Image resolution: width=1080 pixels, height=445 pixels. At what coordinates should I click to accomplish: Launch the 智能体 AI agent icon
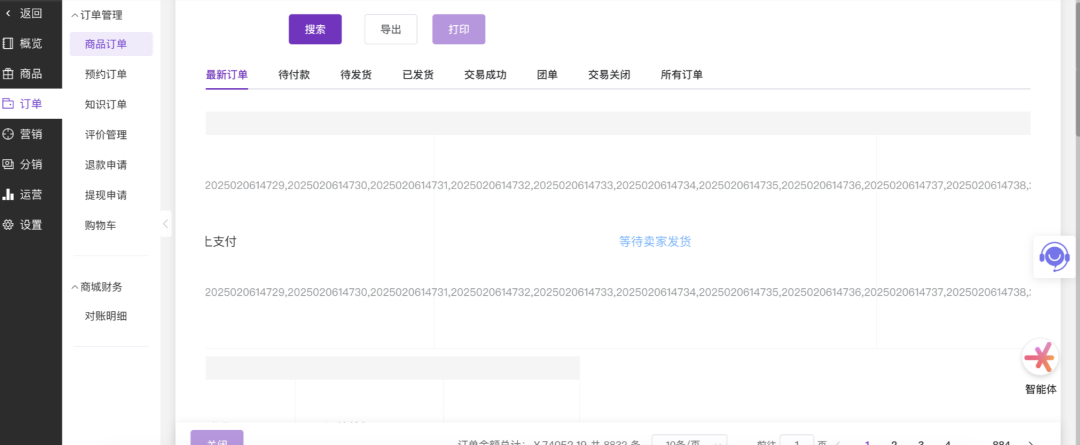[x=1040, y=357]
